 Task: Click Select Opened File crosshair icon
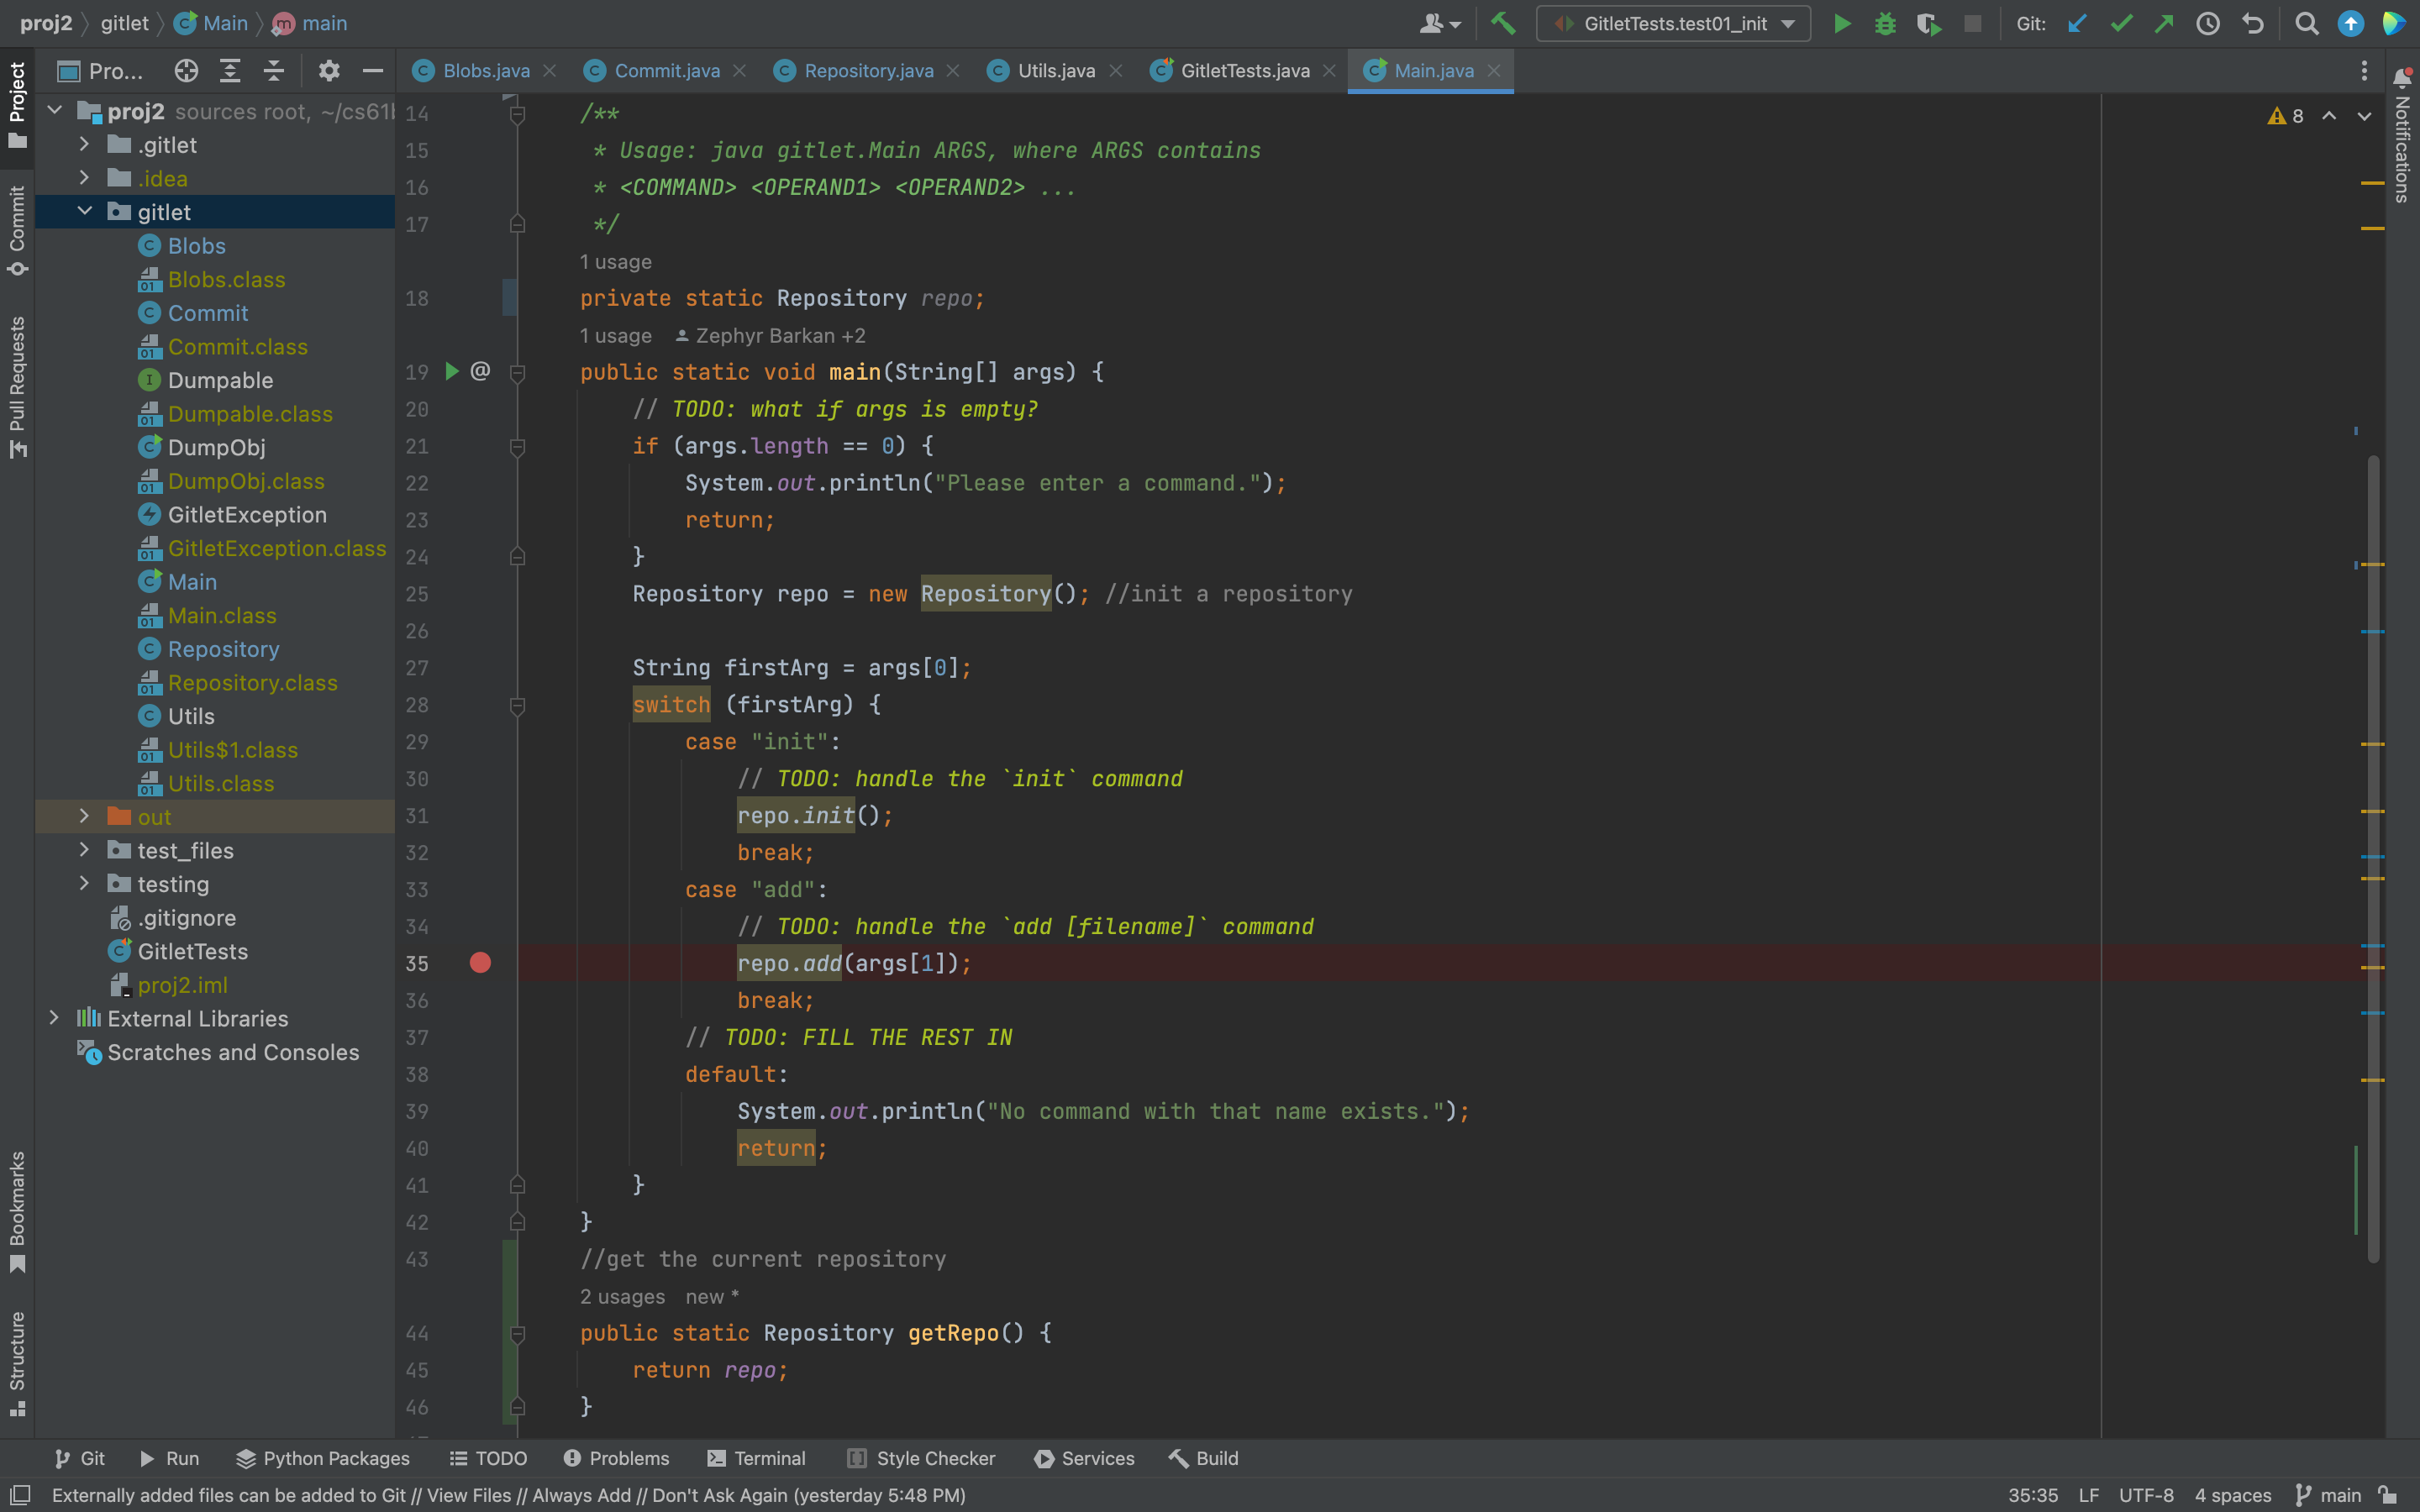[x=186, y=71]
